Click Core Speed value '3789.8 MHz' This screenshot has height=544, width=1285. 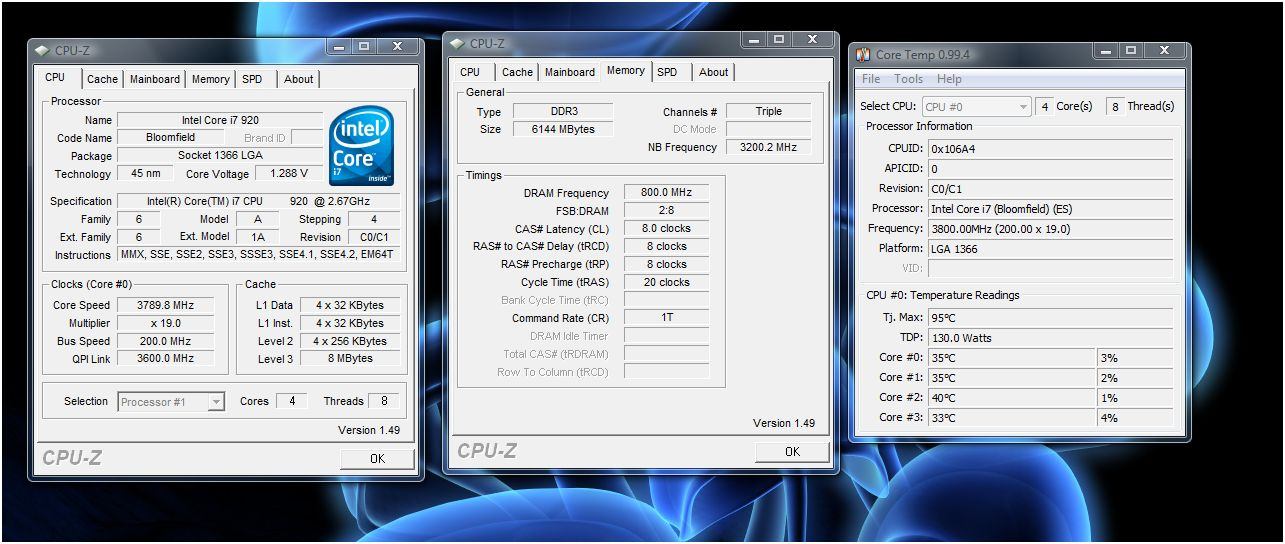(165, 305)
